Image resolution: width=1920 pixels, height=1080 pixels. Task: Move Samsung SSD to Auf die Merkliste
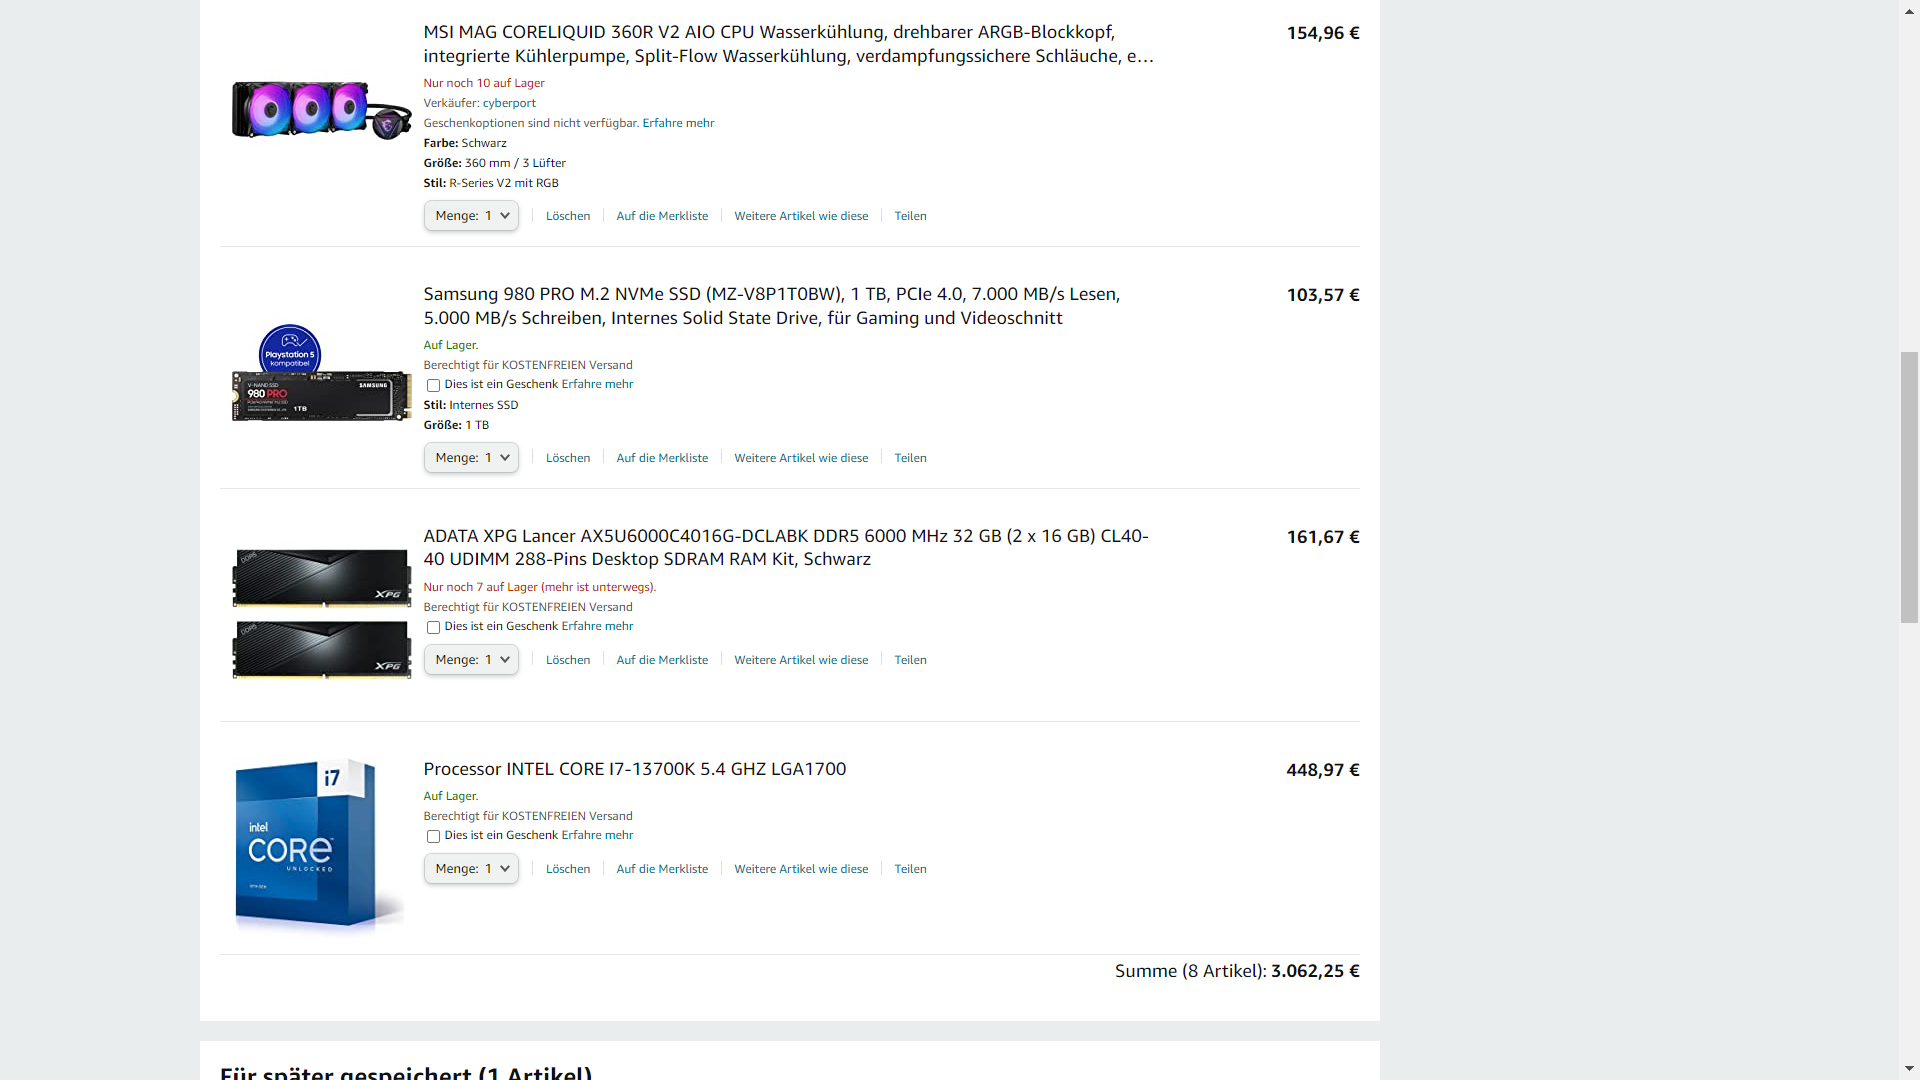(x=662, y=458)
